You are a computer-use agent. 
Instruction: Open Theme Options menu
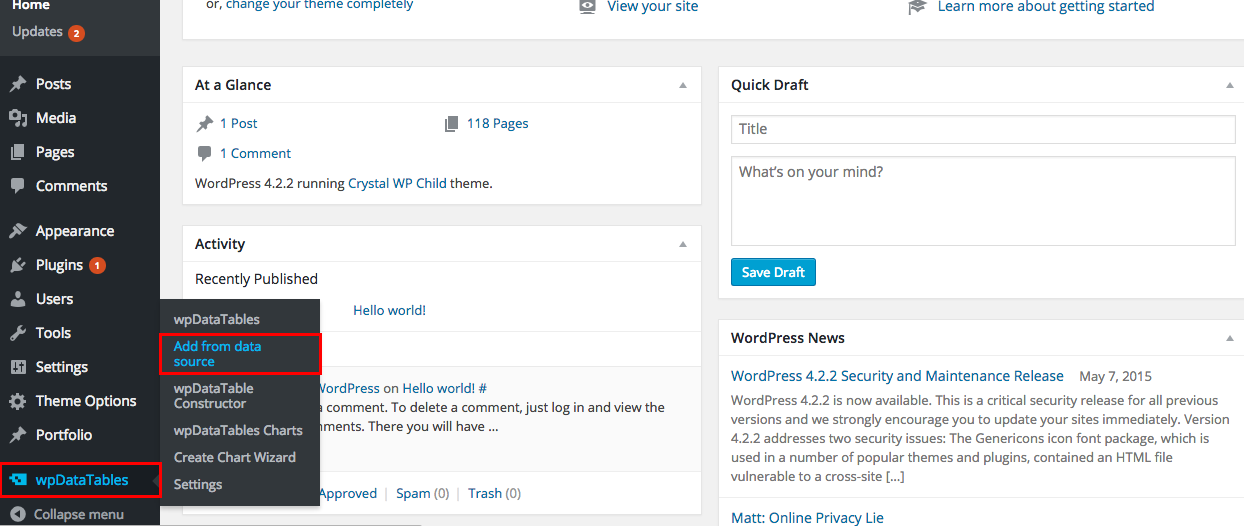click(86, 401)
